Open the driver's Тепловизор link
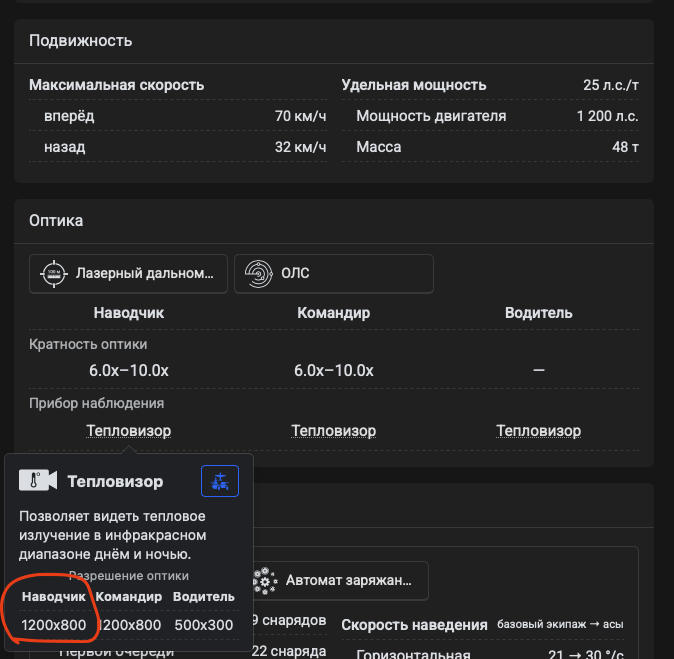The image size is (674, 659). 538,431
